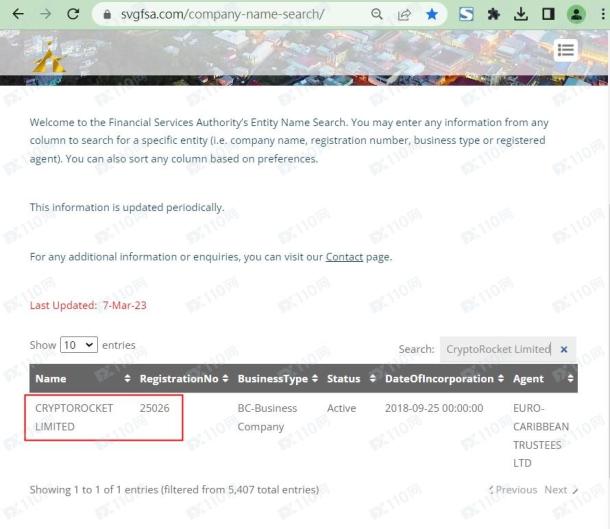
Task: Select the BC-Business Company cell
Action: pos(267,417)
